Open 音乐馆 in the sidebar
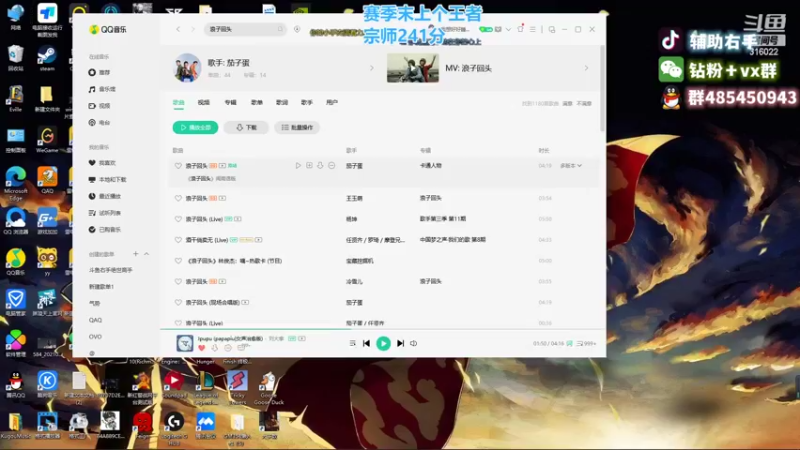This screenshot has height=450, width=800. pos(102,89)
